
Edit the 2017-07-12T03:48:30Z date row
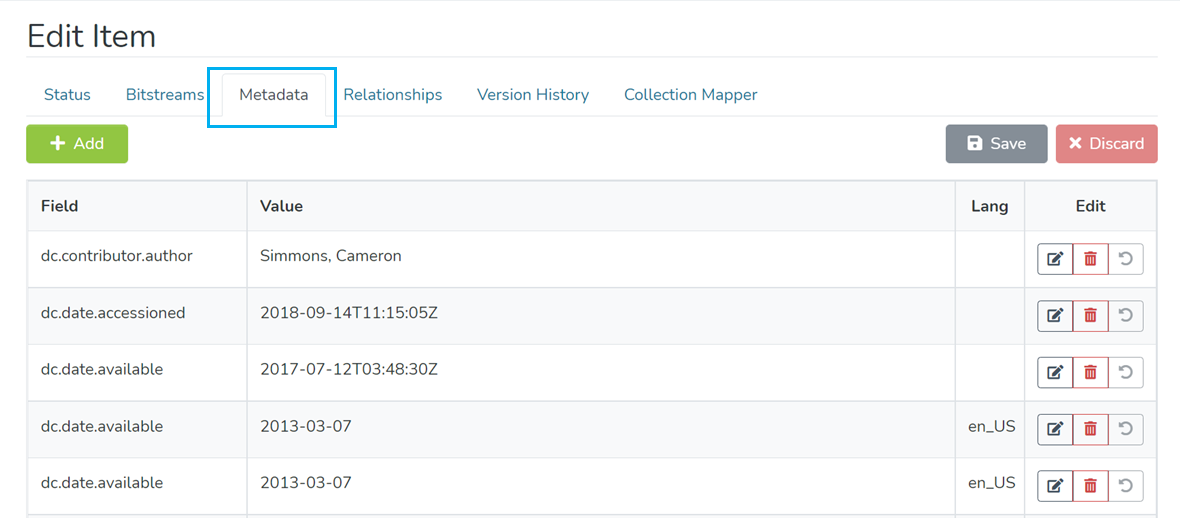[1054, 373]
